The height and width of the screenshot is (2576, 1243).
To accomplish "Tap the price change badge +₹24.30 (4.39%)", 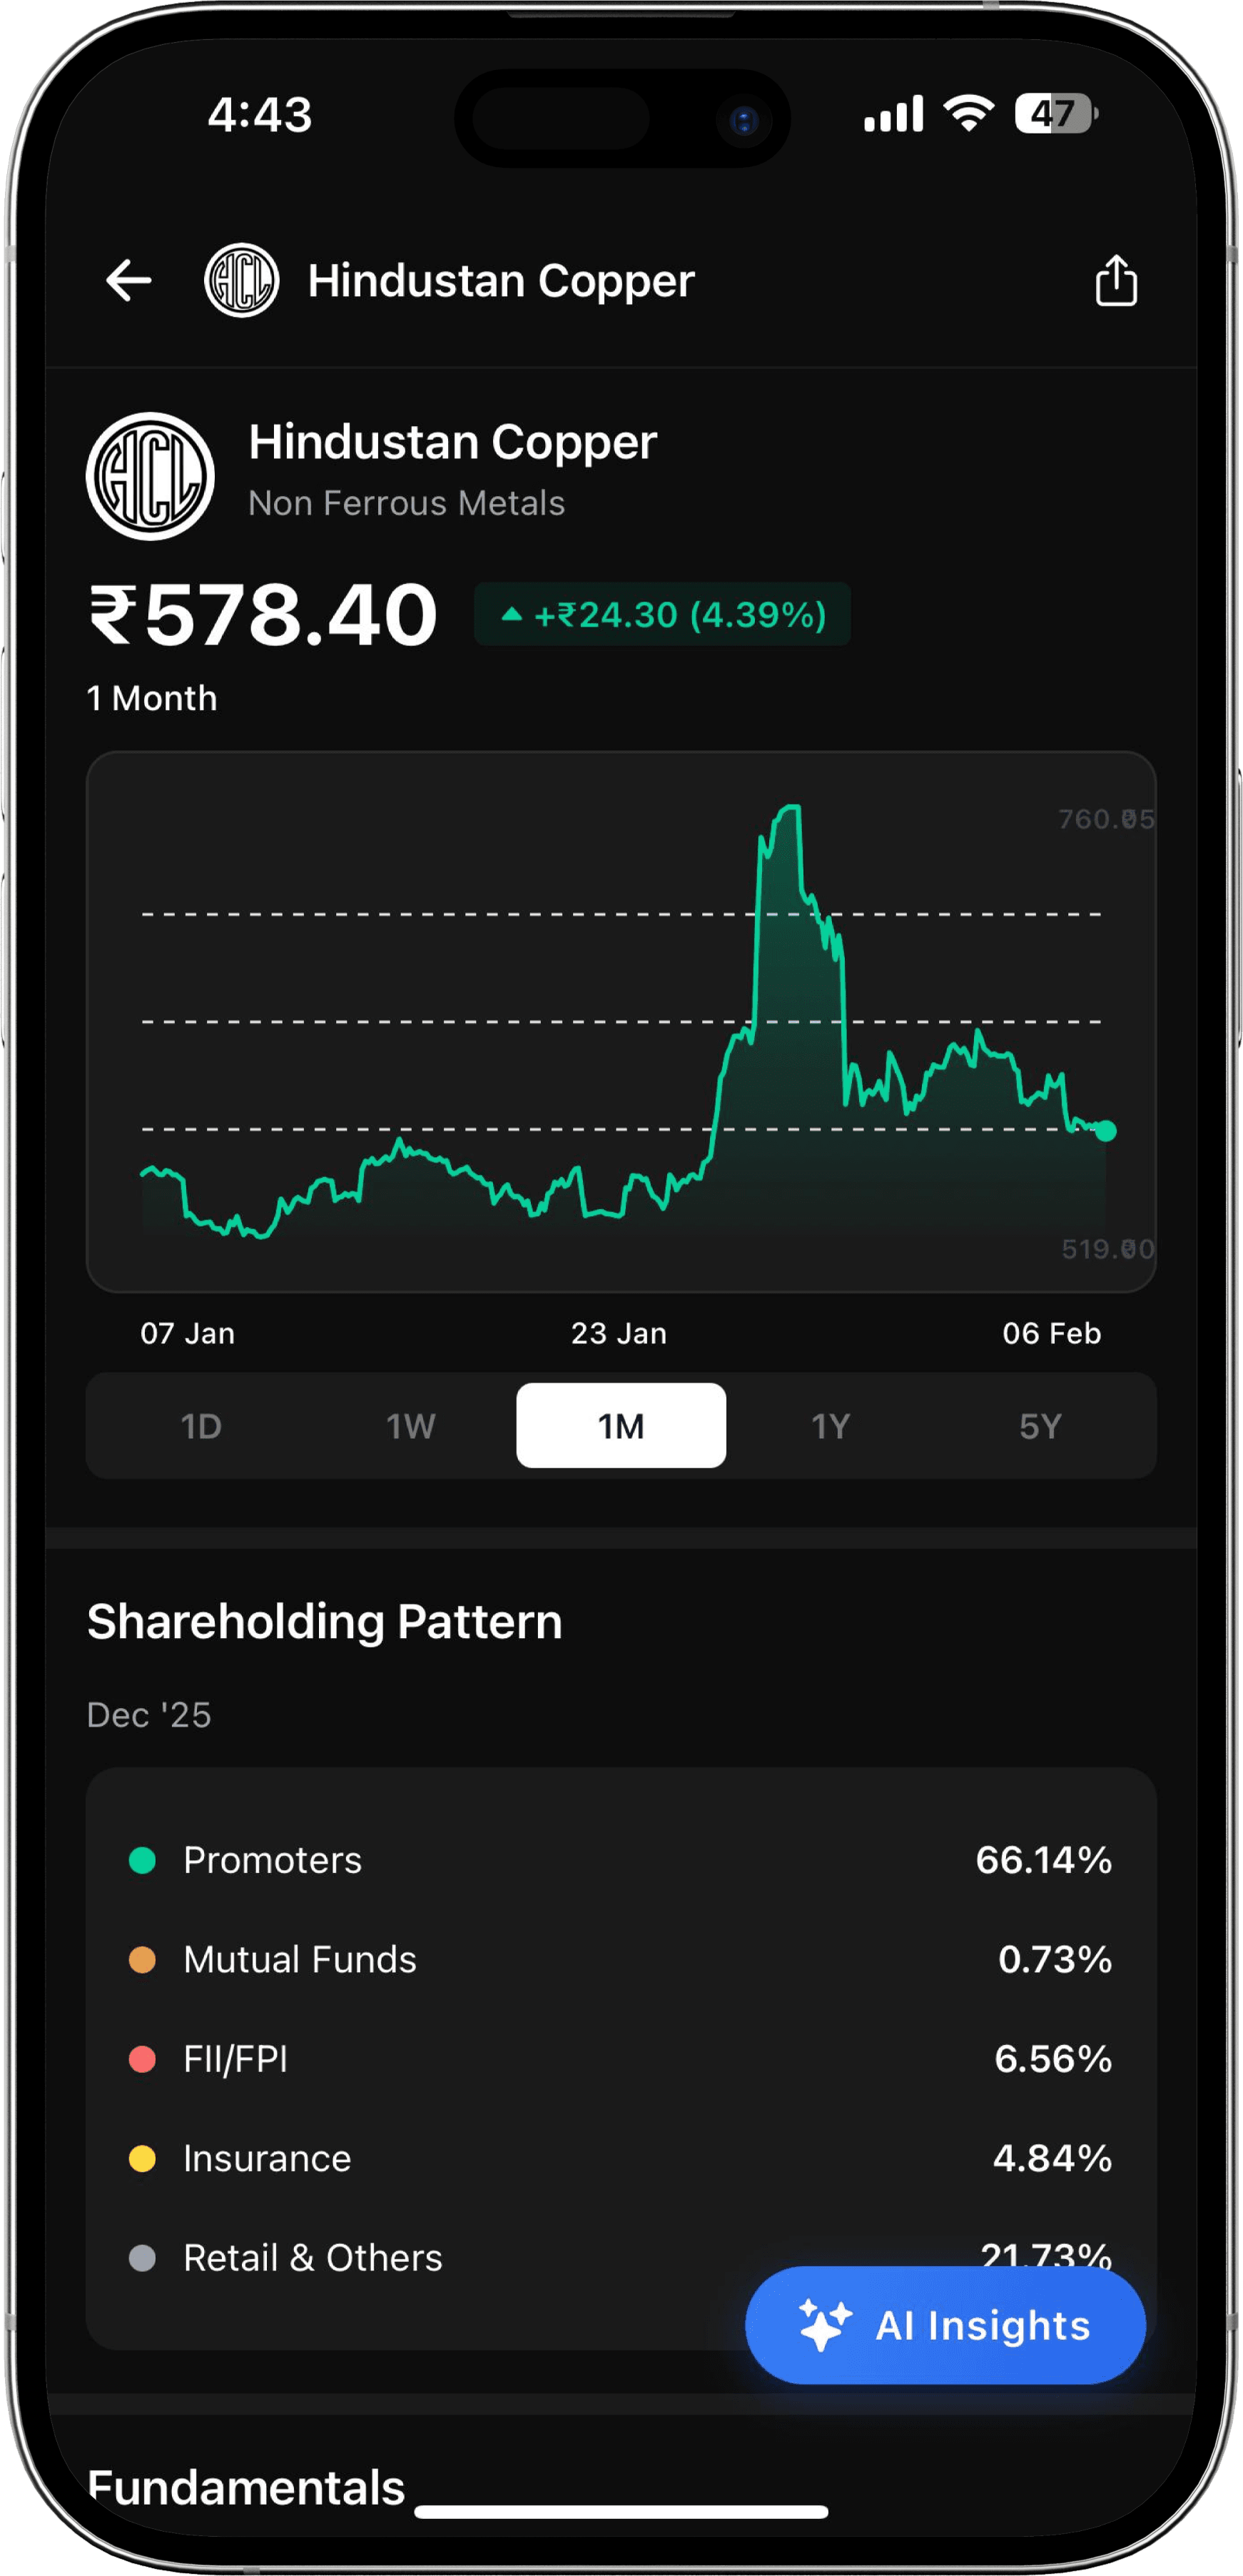I will click(x=663, y=615).
